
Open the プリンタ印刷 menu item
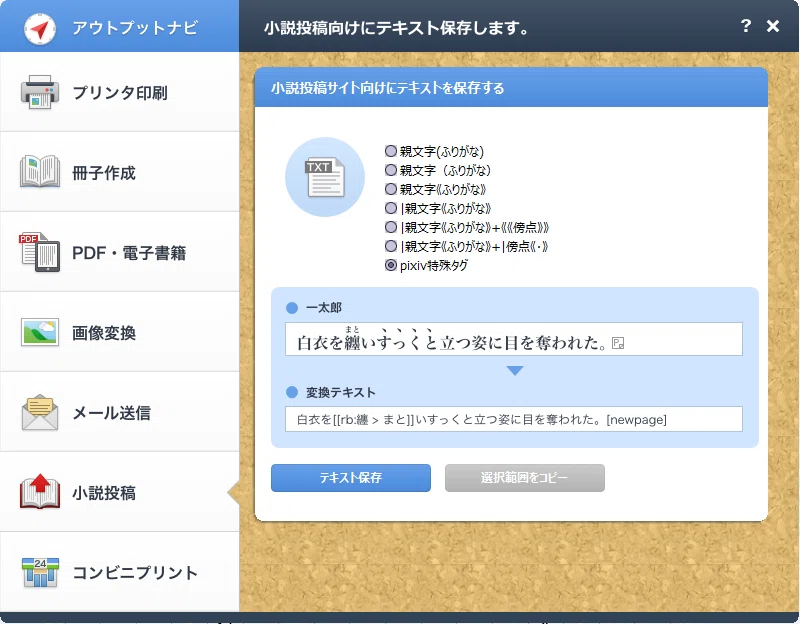(x=119, y=92)
